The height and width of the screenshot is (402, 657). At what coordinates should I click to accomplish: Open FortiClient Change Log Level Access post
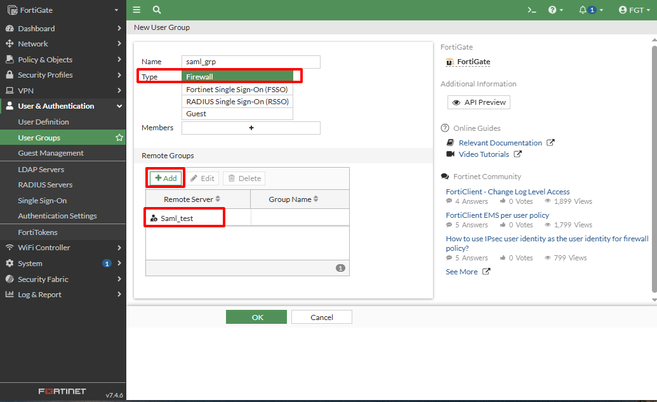[507, 192]
